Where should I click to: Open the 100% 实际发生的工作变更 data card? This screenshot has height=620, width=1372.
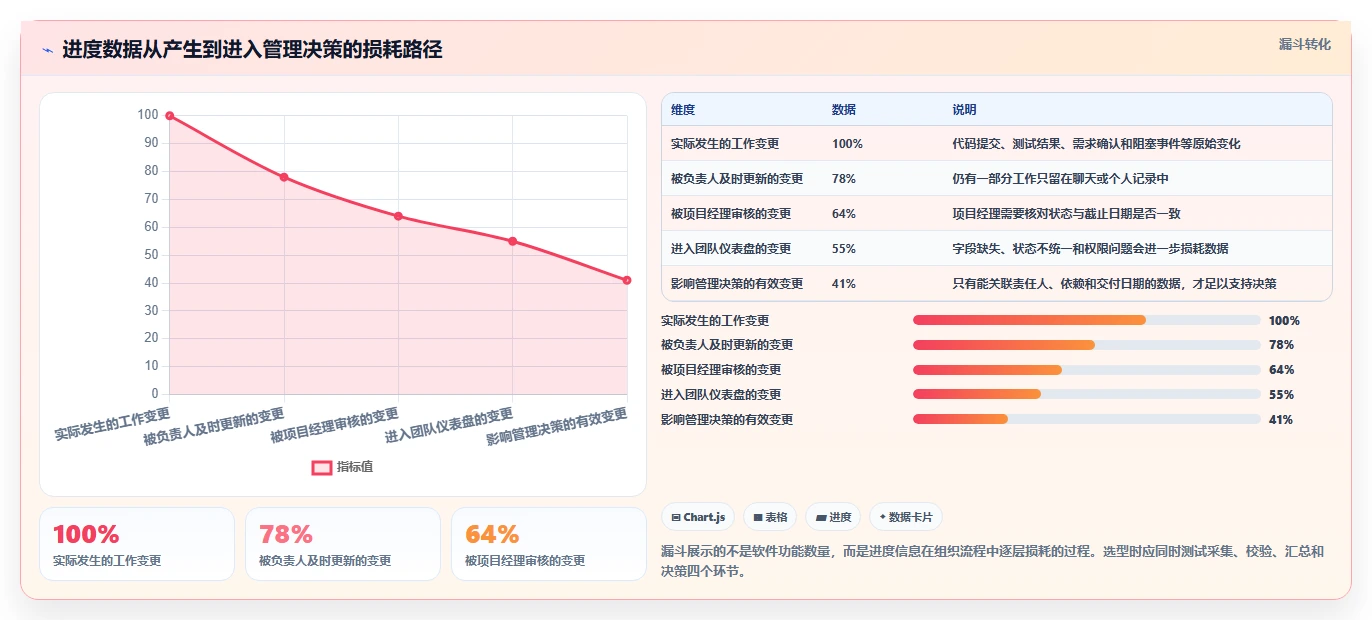pyautogui.click(x=137, y=544)
